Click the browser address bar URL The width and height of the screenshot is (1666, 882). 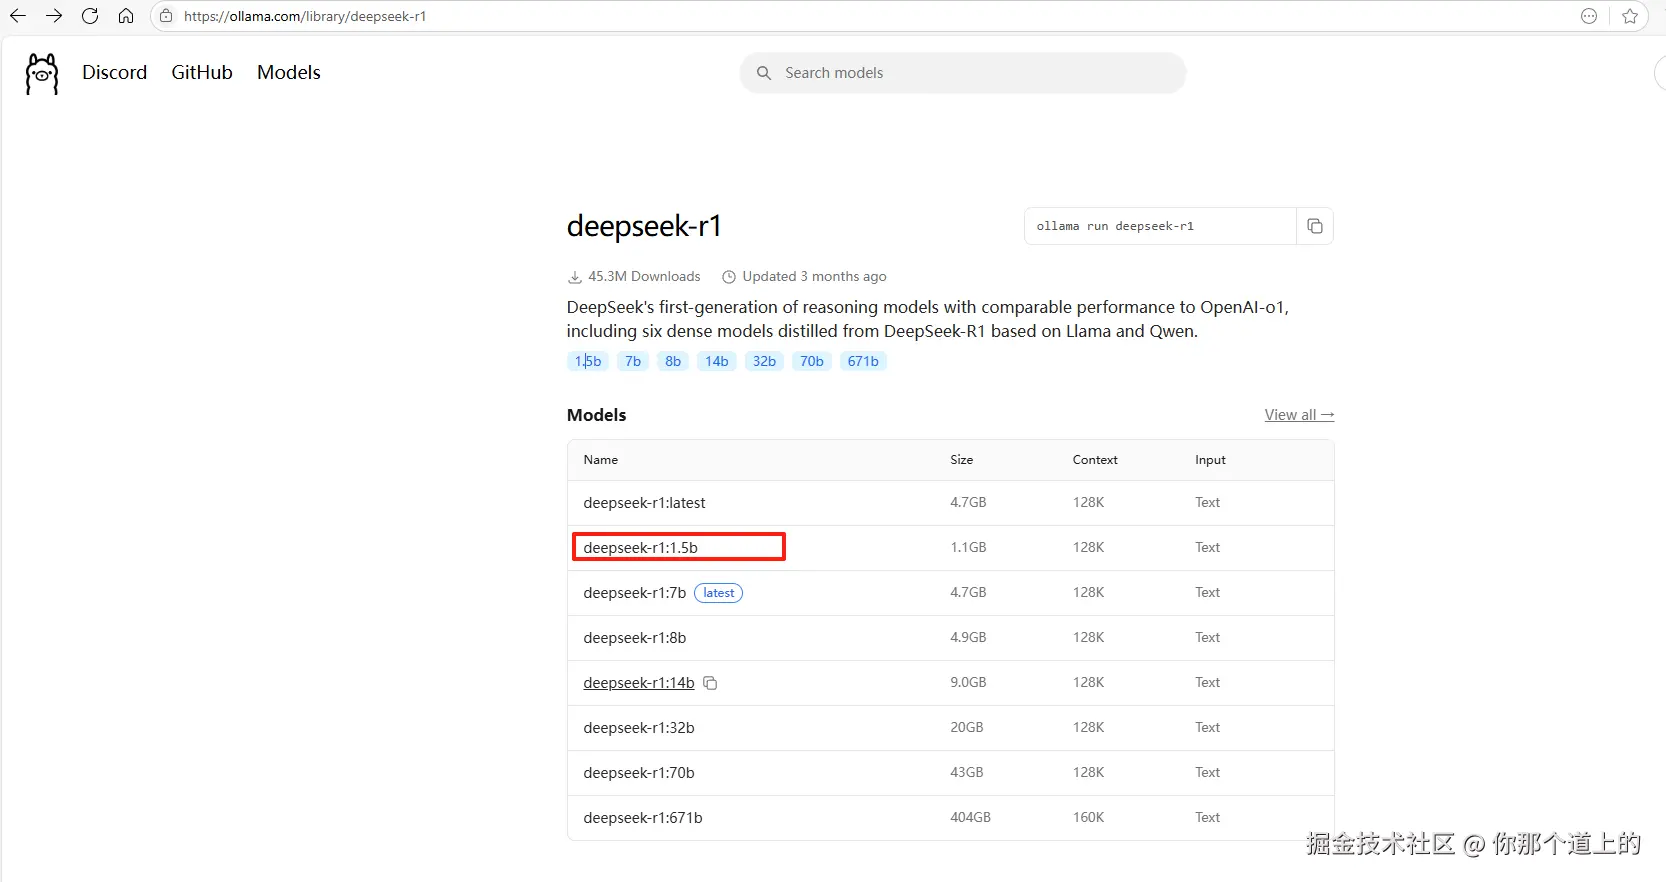click(x=305, y=16)
